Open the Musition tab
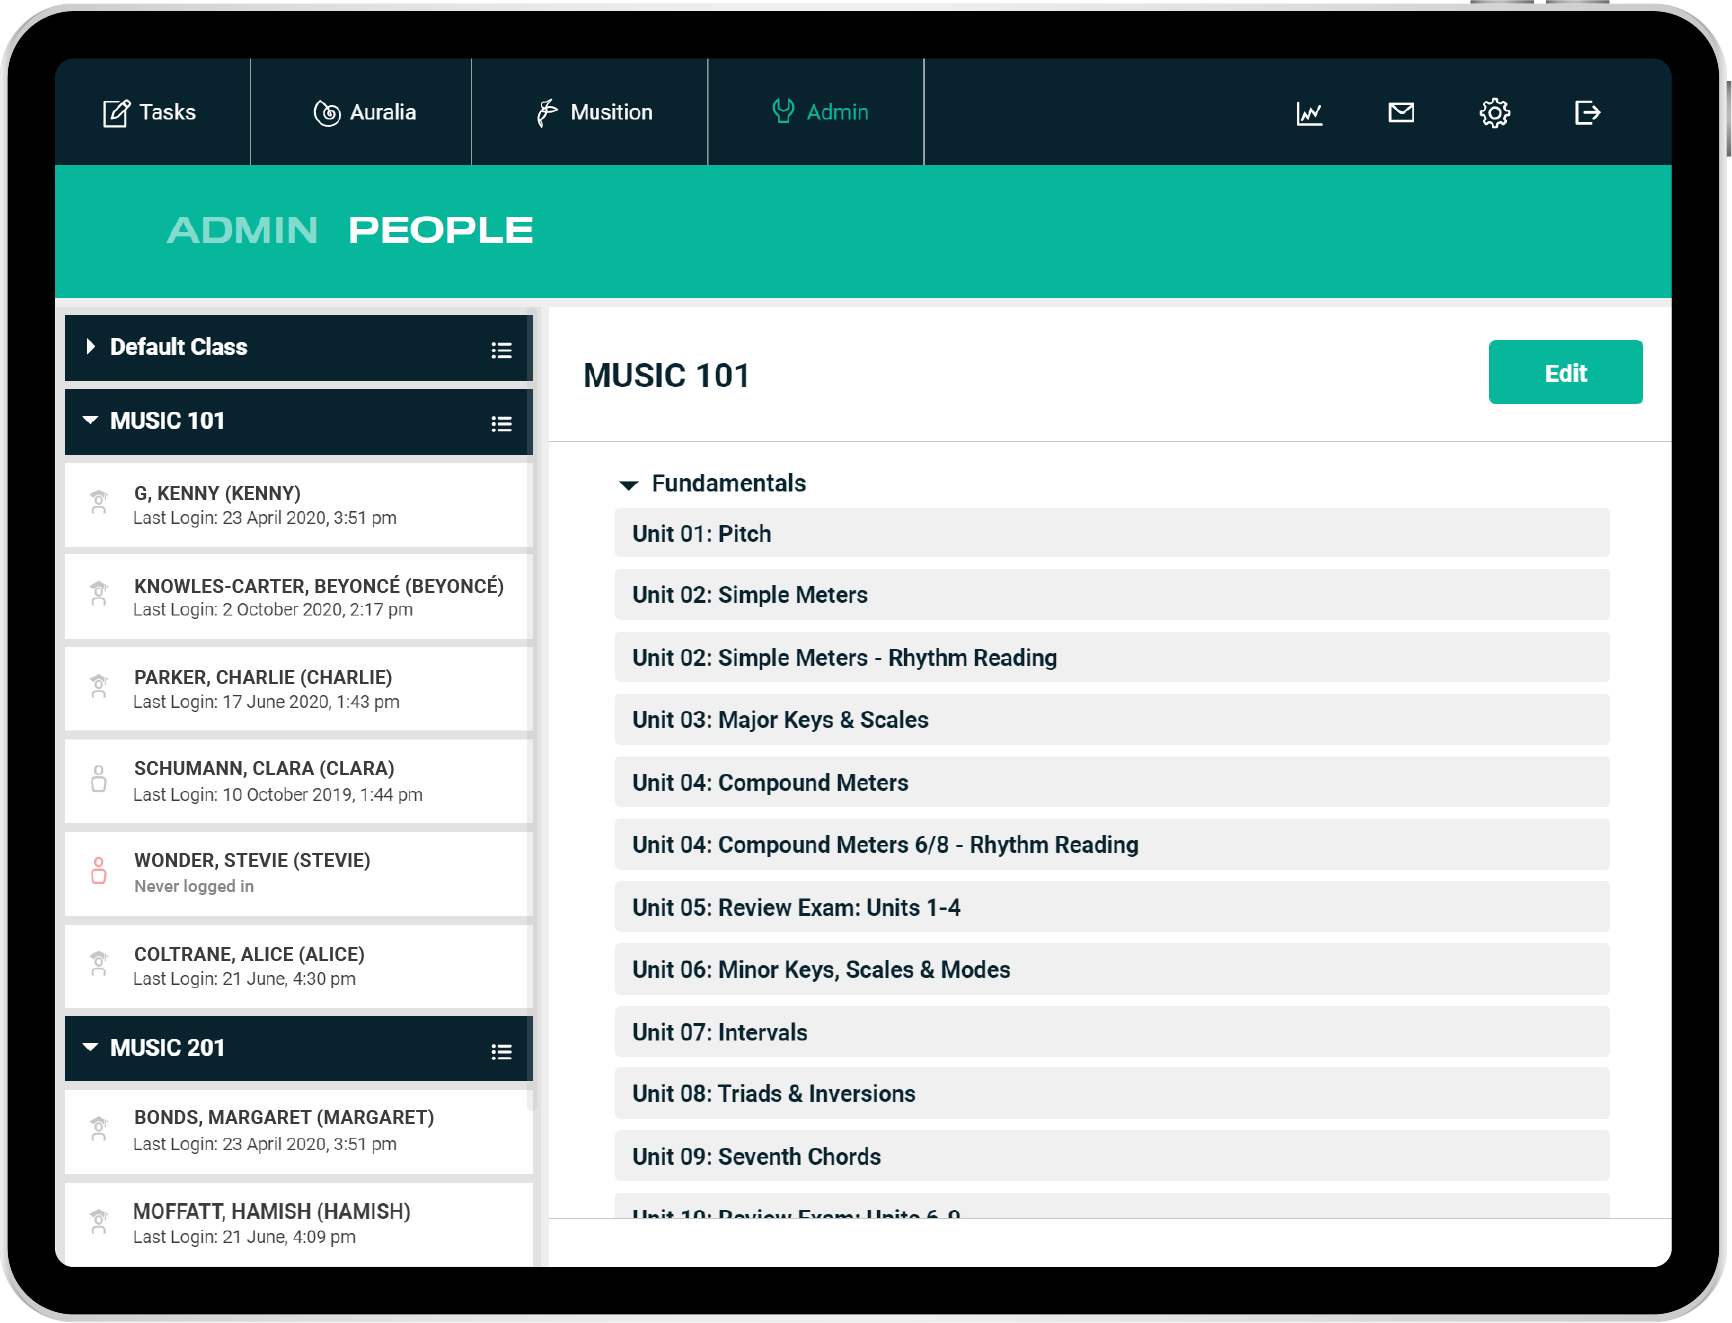The height and width of the screenshot is (1323, 1732). pos(594,113)
